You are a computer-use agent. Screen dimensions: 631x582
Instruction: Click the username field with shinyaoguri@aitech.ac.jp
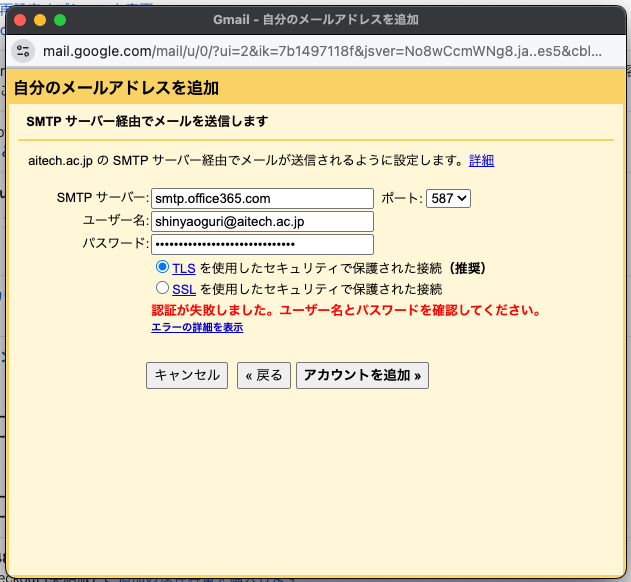click(x=262, y=221)
